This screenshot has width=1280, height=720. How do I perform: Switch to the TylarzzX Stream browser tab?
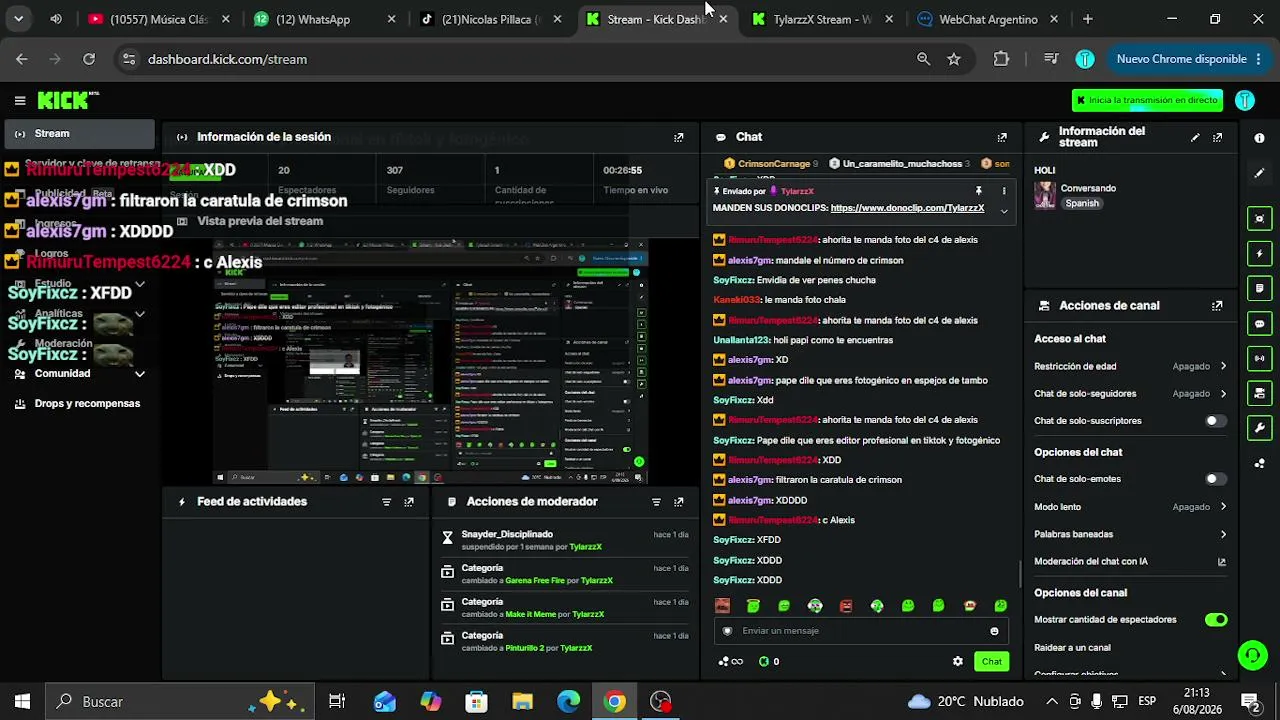(x=823, y=19)
